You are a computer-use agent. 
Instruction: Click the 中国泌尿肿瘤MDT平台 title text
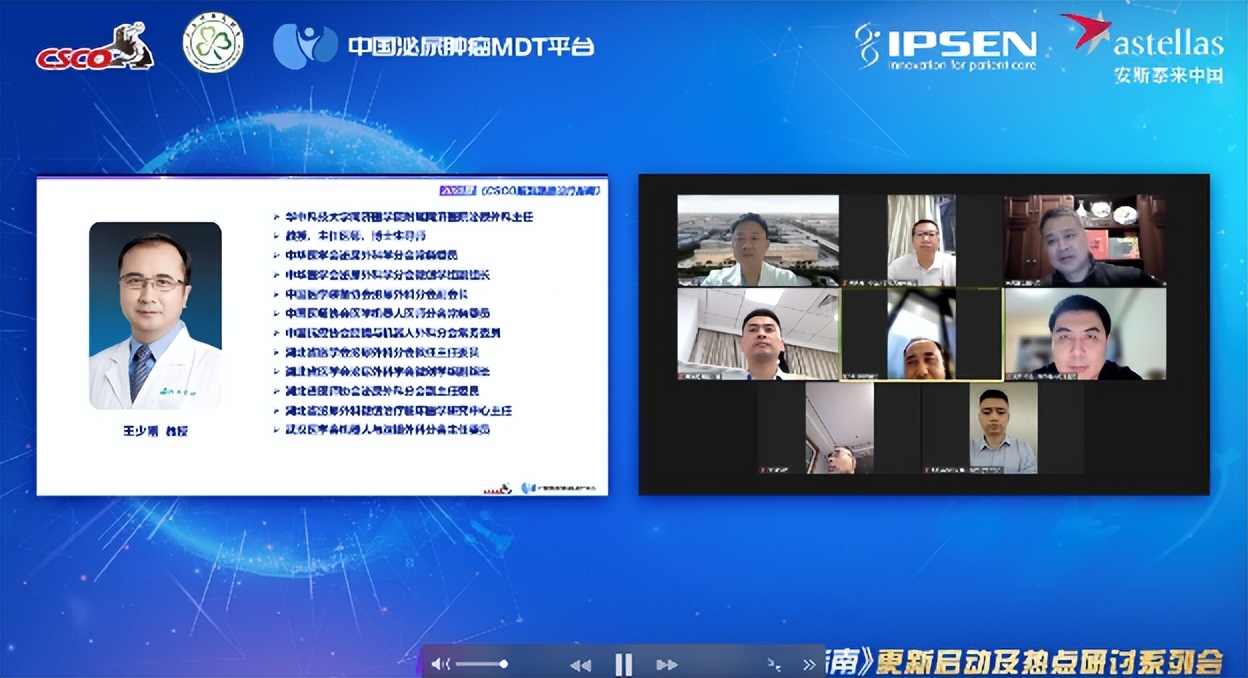tap(470, 46)
